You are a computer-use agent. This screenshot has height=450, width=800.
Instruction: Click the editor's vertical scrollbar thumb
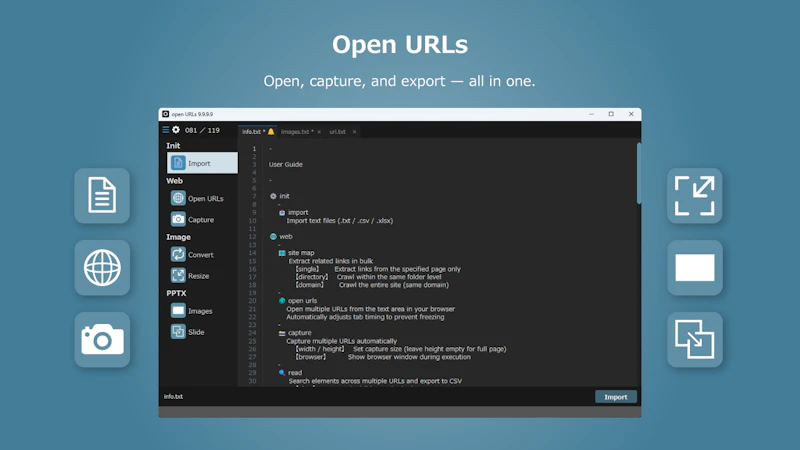point(639,173)
